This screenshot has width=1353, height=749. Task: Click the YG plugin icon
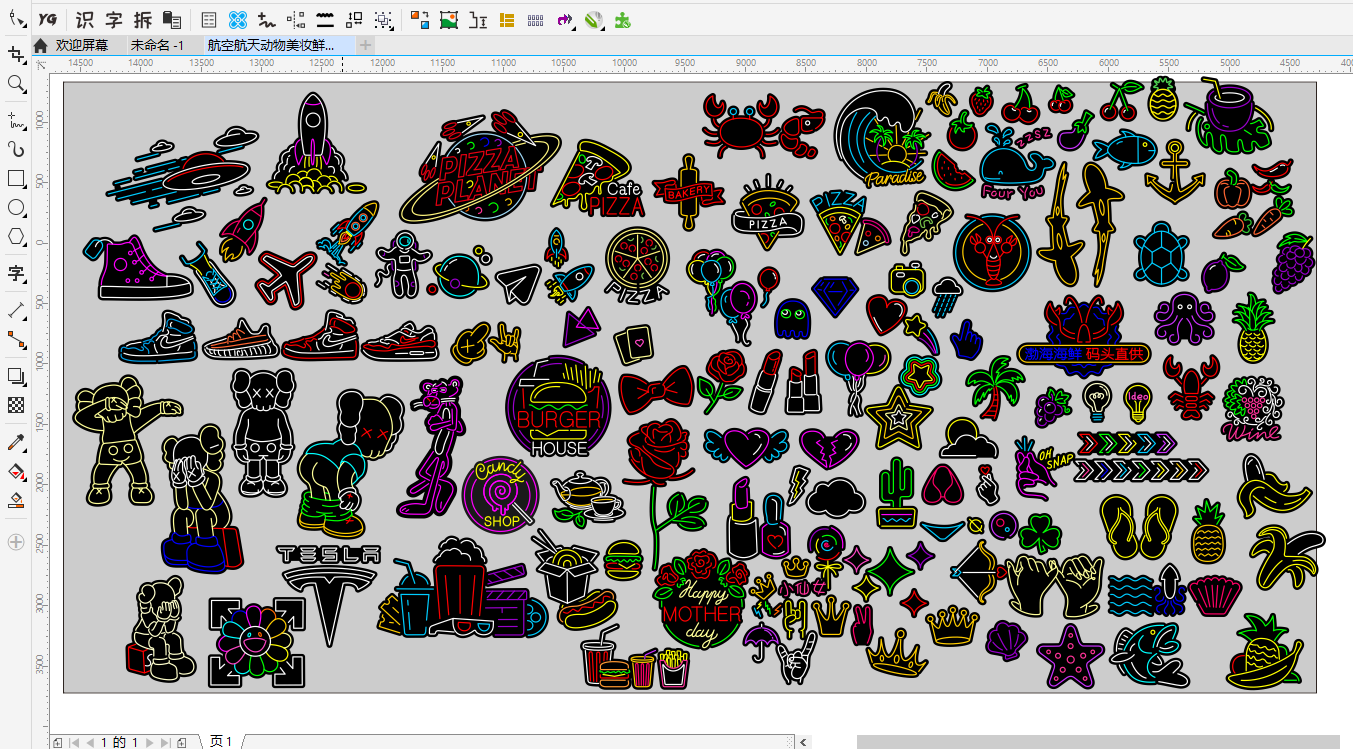pyautogui.click(x=48, y=19)
